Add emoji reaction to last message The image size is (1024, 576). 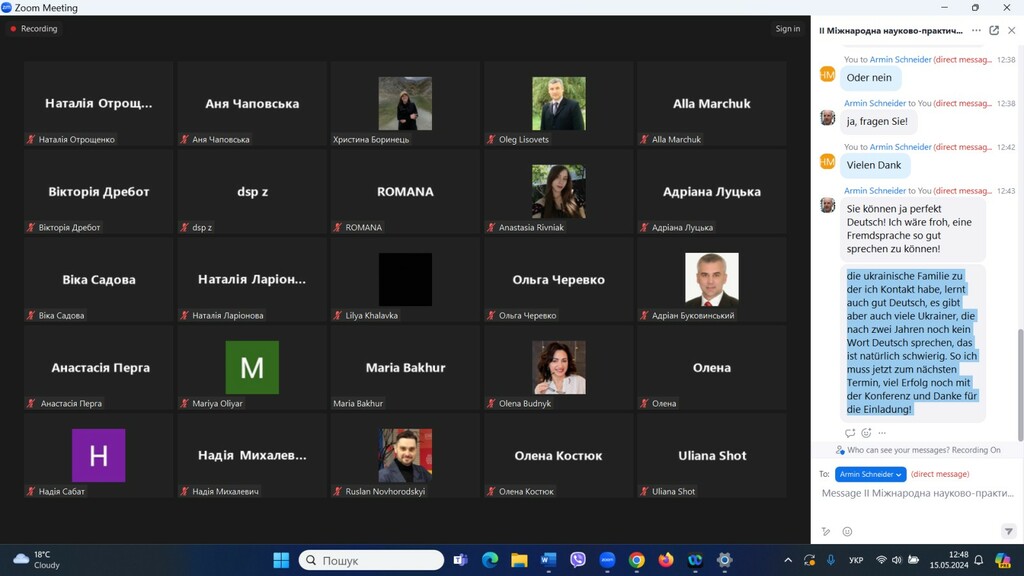(x=866, y=433)
